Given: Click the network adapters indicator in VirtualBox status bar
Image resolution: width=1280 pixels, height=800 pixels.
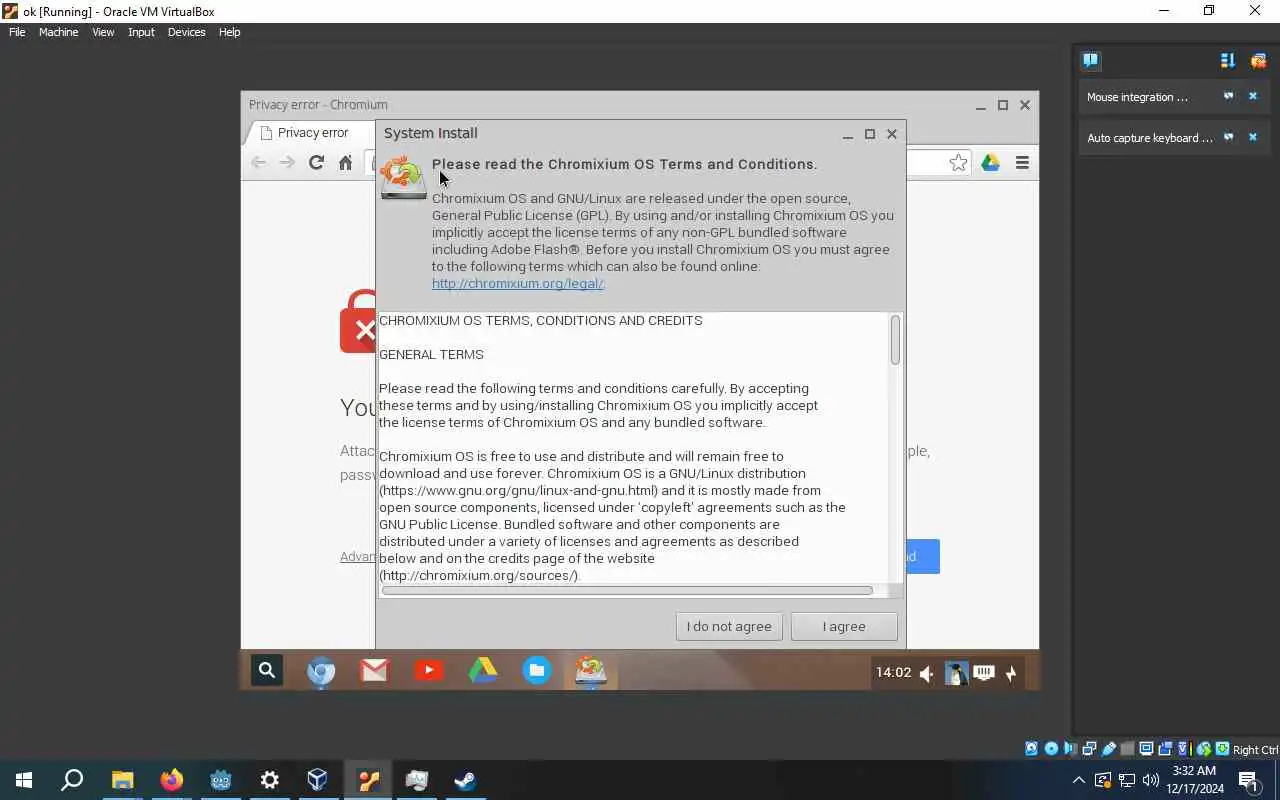Looking at the screenshot, I should (1088, 749).
